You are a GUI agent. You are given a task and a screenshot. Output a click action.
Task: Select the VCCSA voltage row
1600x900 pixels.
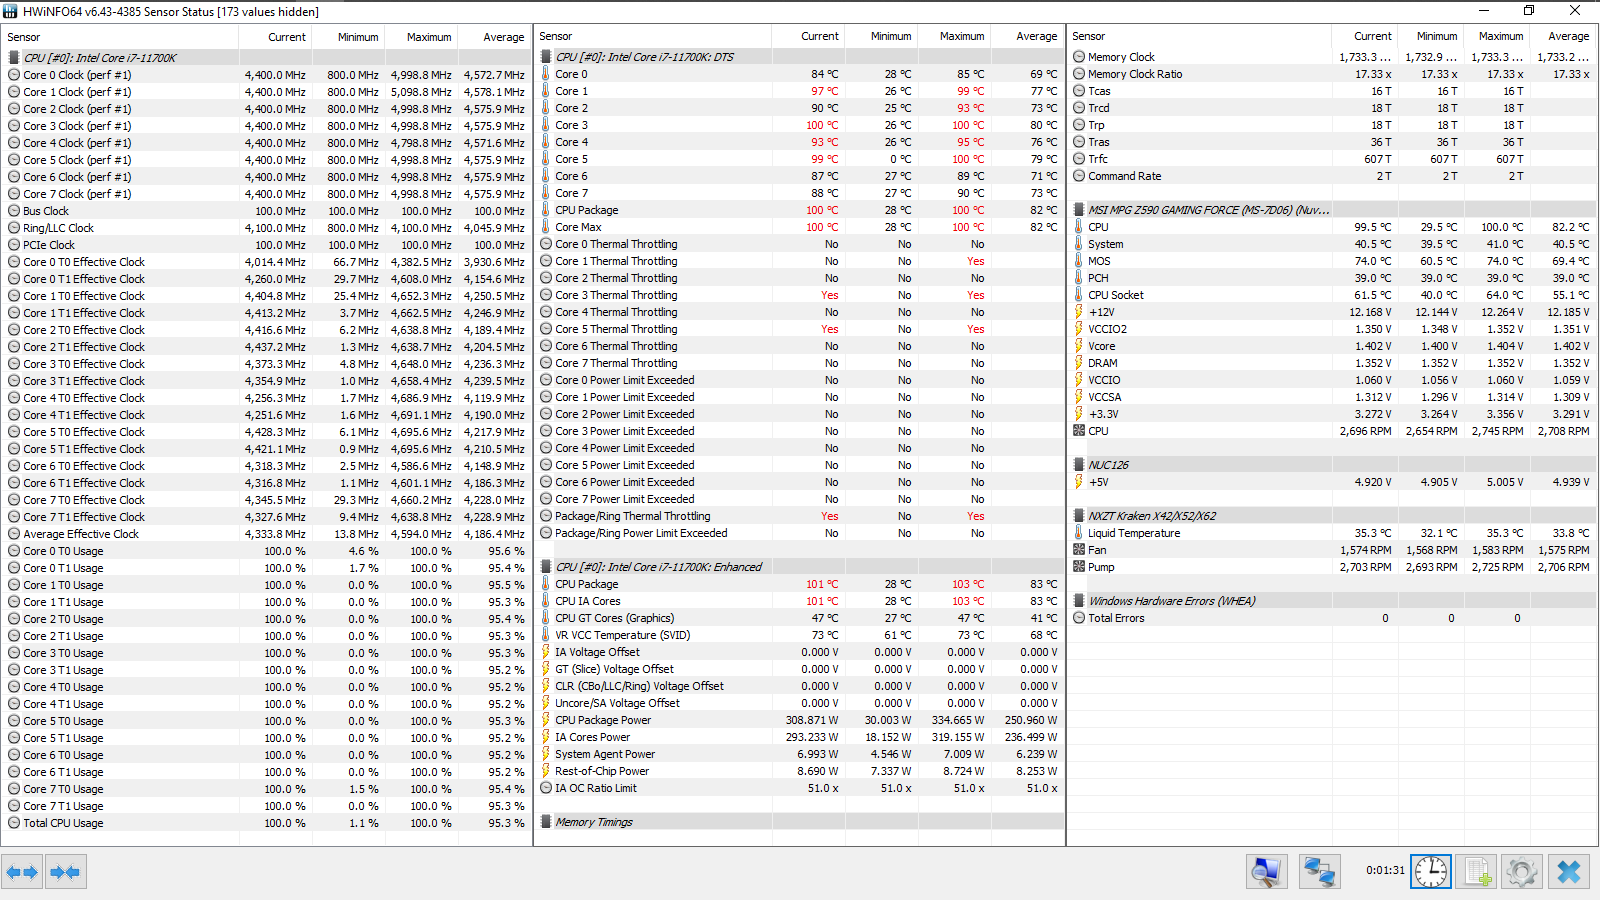(1332, 397)
